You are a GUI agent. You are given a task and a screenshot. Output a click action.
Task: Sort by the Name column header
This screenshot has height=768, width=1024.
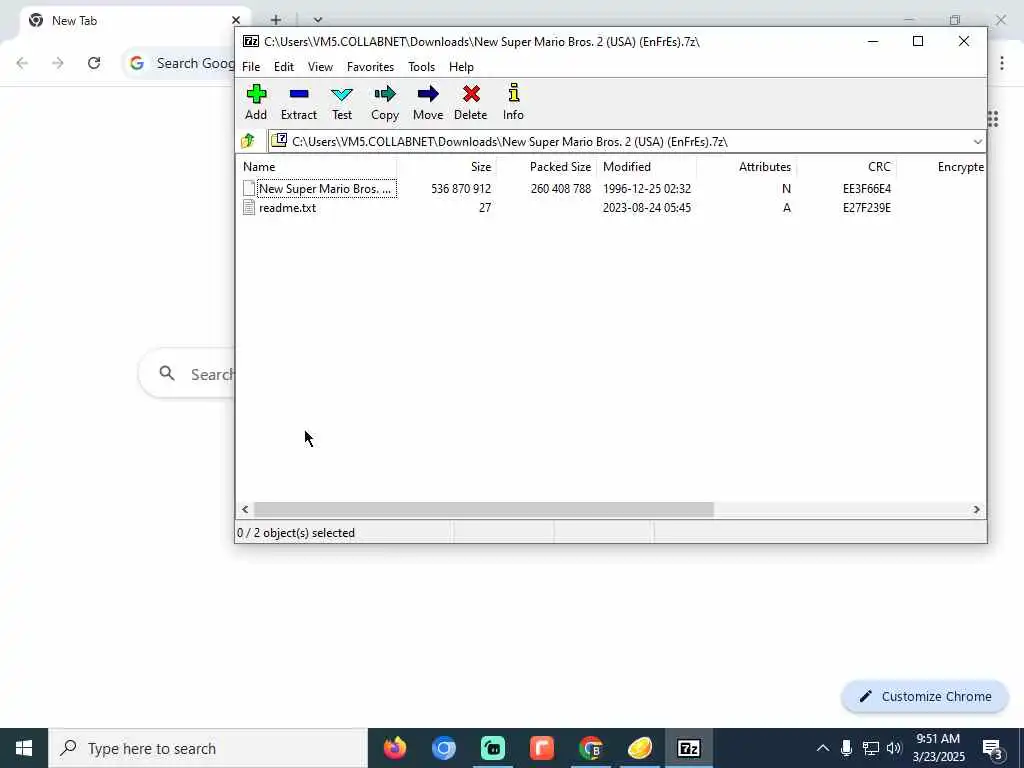[x=316, y=167]
